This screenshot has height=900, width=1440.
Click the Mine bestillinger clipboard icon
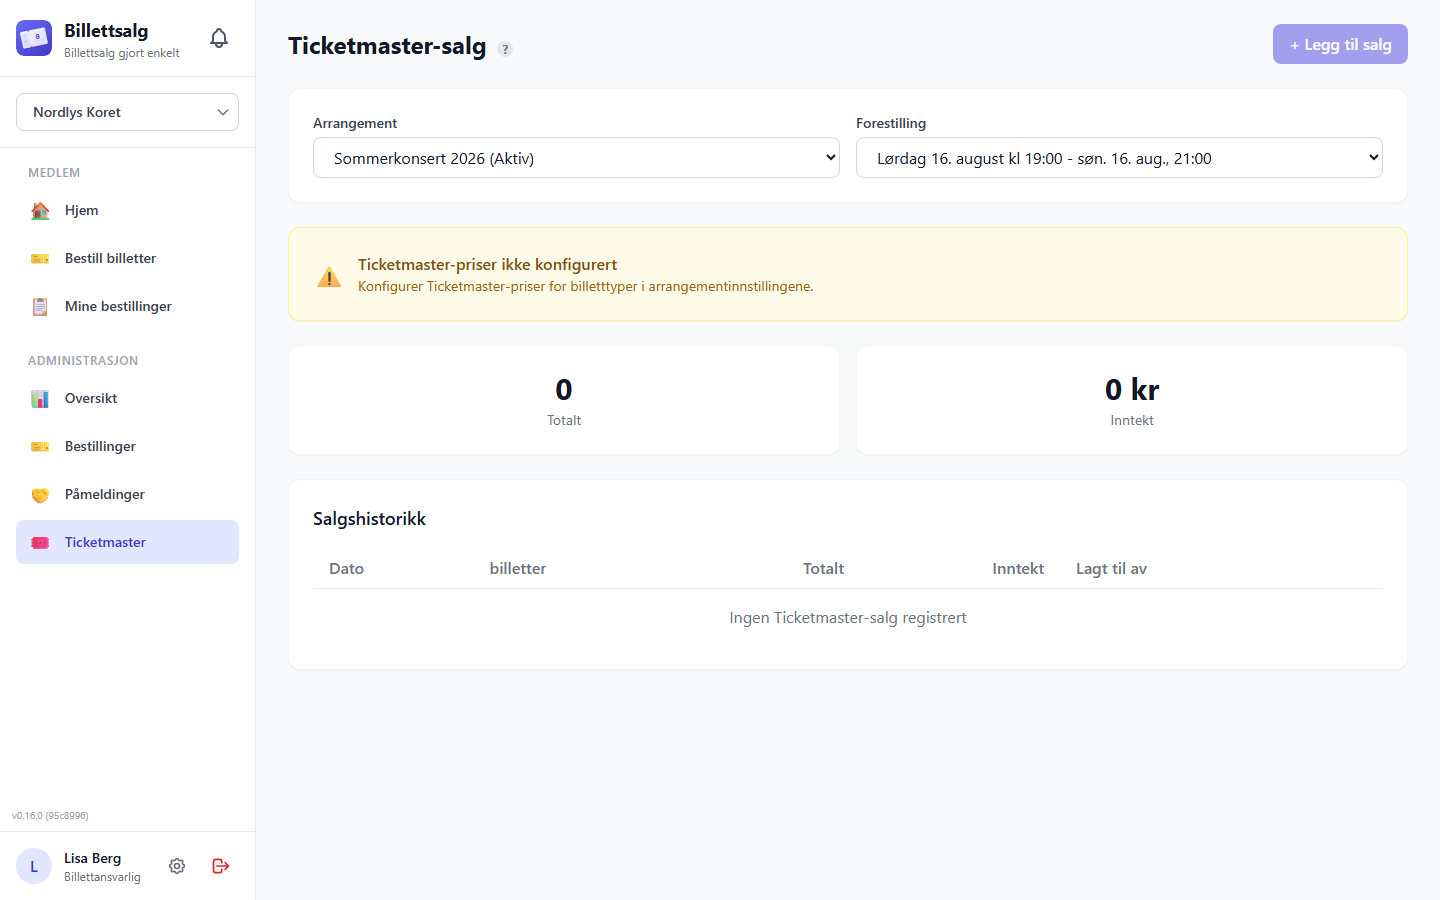40,306
